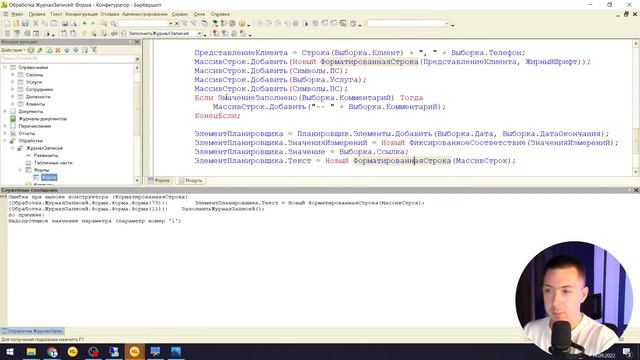The height and width of the screenshot is (360, 640).
Task: Select Журналы документов in the tree
Action: (42, 119)
